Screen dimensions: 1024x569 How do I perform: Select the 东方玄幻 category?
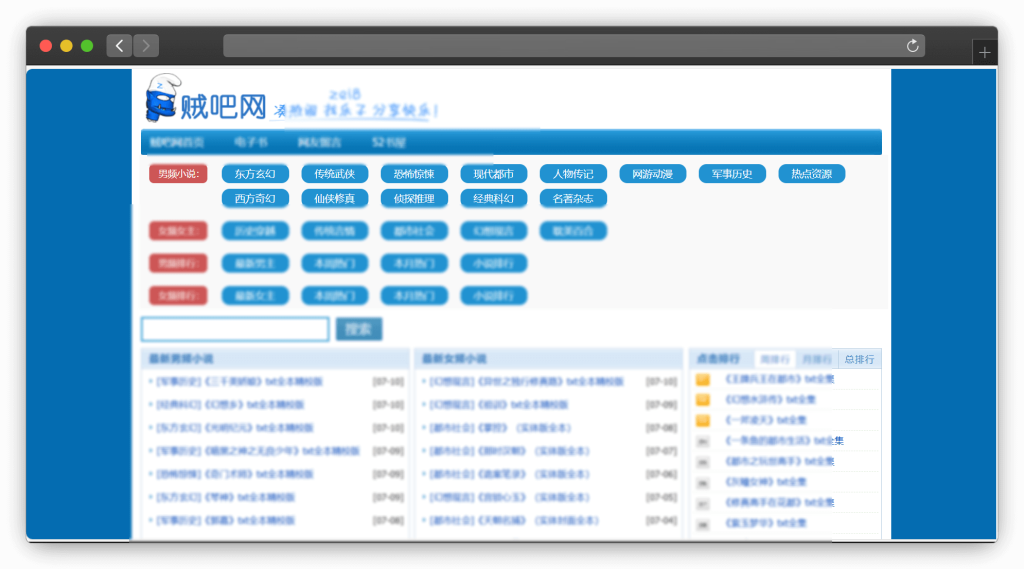point(255,174)
